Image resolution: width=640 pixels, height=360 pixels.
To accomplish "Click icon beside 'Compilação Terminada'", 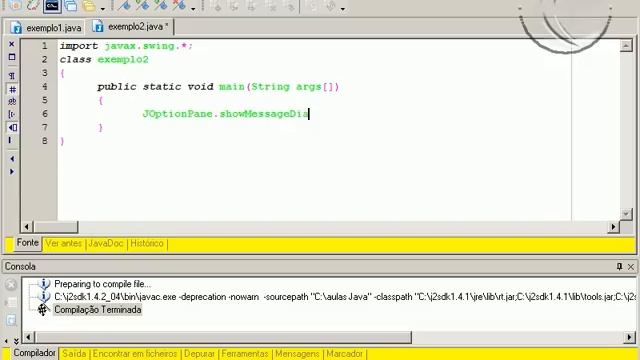I will (x=43, y=310).
